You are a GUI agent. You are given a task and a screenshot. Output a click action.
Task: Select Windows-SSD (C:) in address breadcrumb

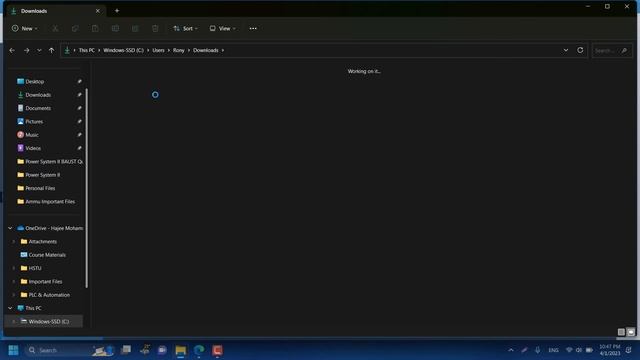[123, 50]
